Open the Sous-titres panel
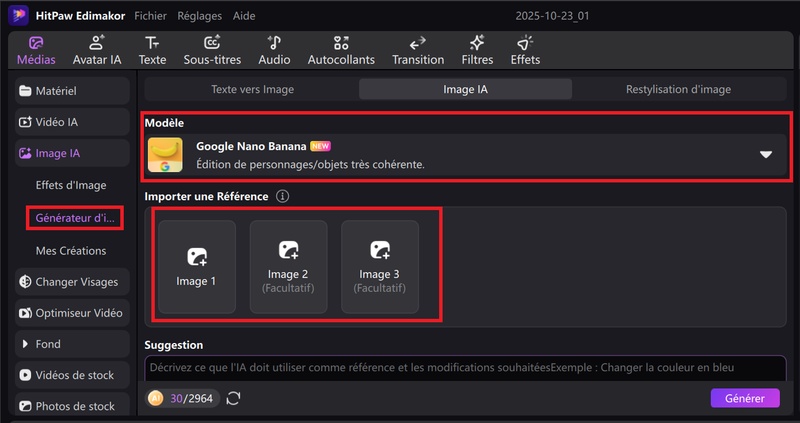Viewport: 800px width, 423px height. tap(212, 50)
